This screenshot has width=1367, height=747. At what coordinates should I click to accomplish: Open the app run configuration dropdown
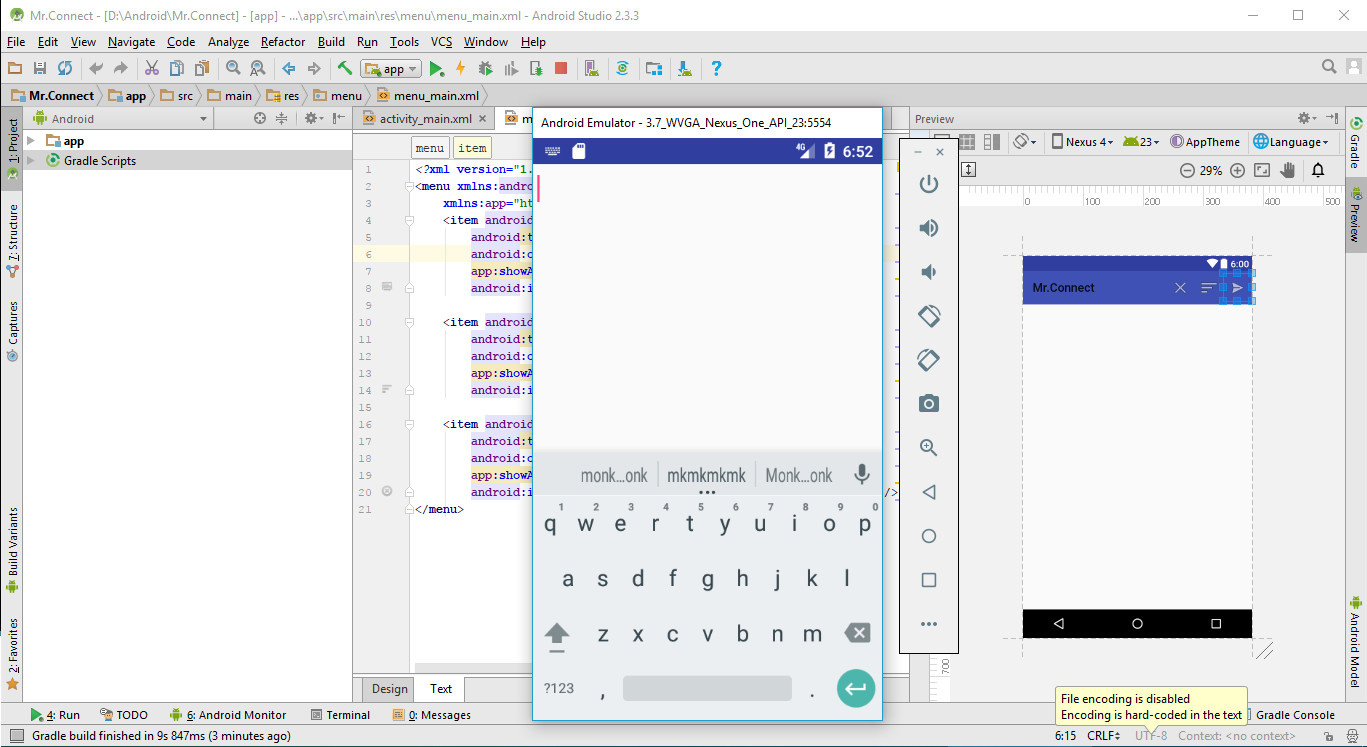[391, 69]
